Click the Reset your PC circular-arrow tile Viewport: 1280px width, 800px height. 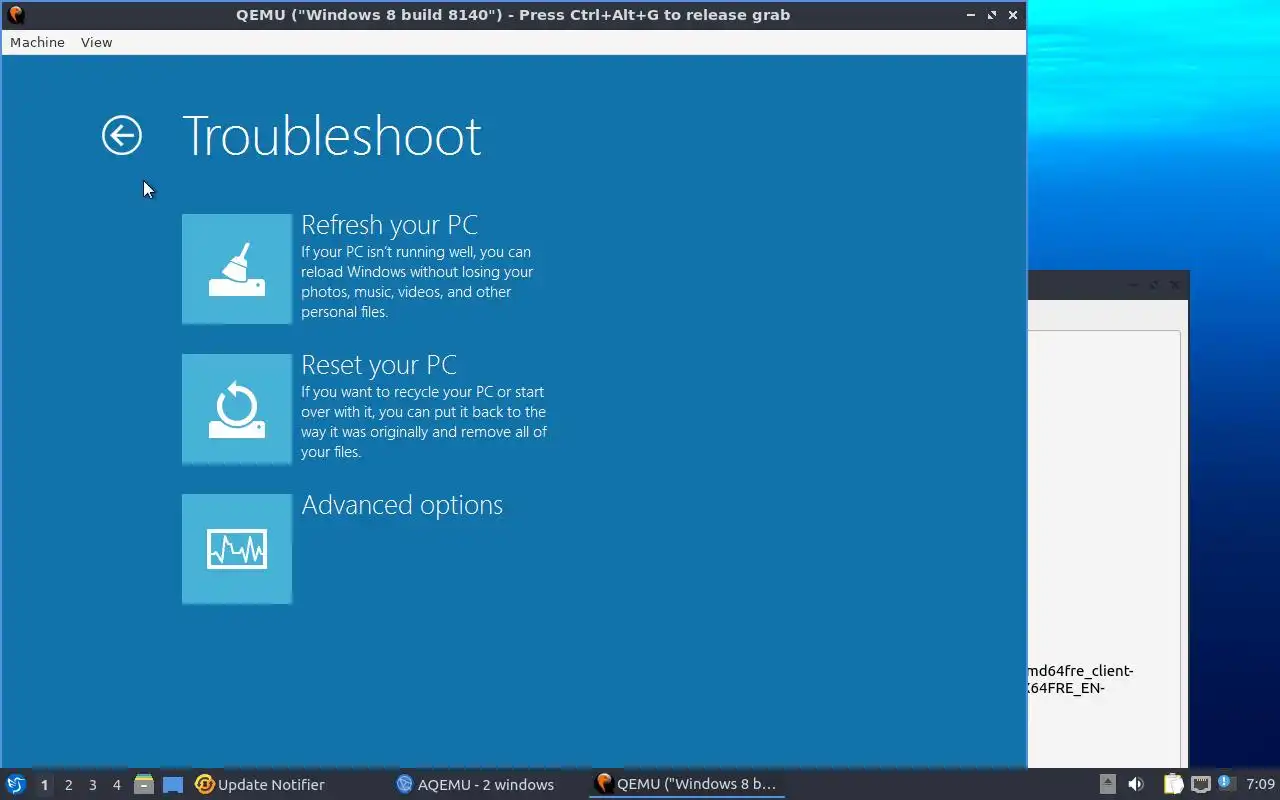click(x=237, y=409)
